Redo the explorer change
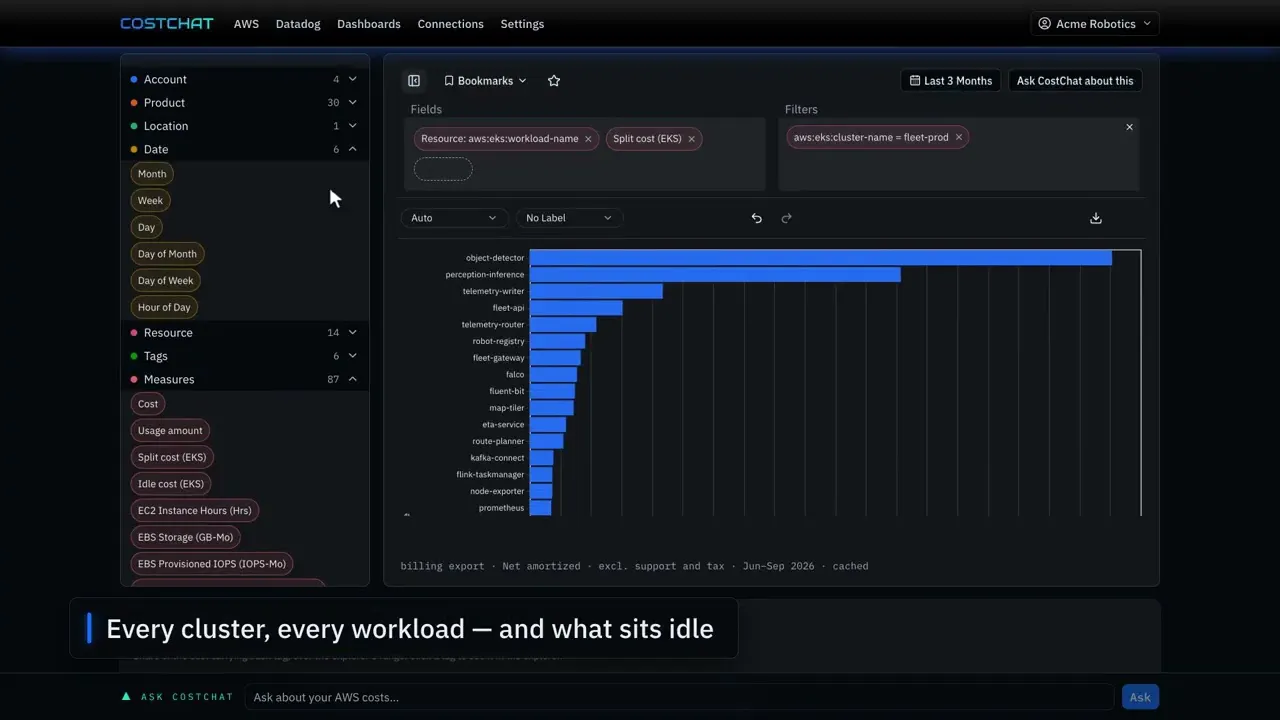1280x720 pixels. point(787,218)
